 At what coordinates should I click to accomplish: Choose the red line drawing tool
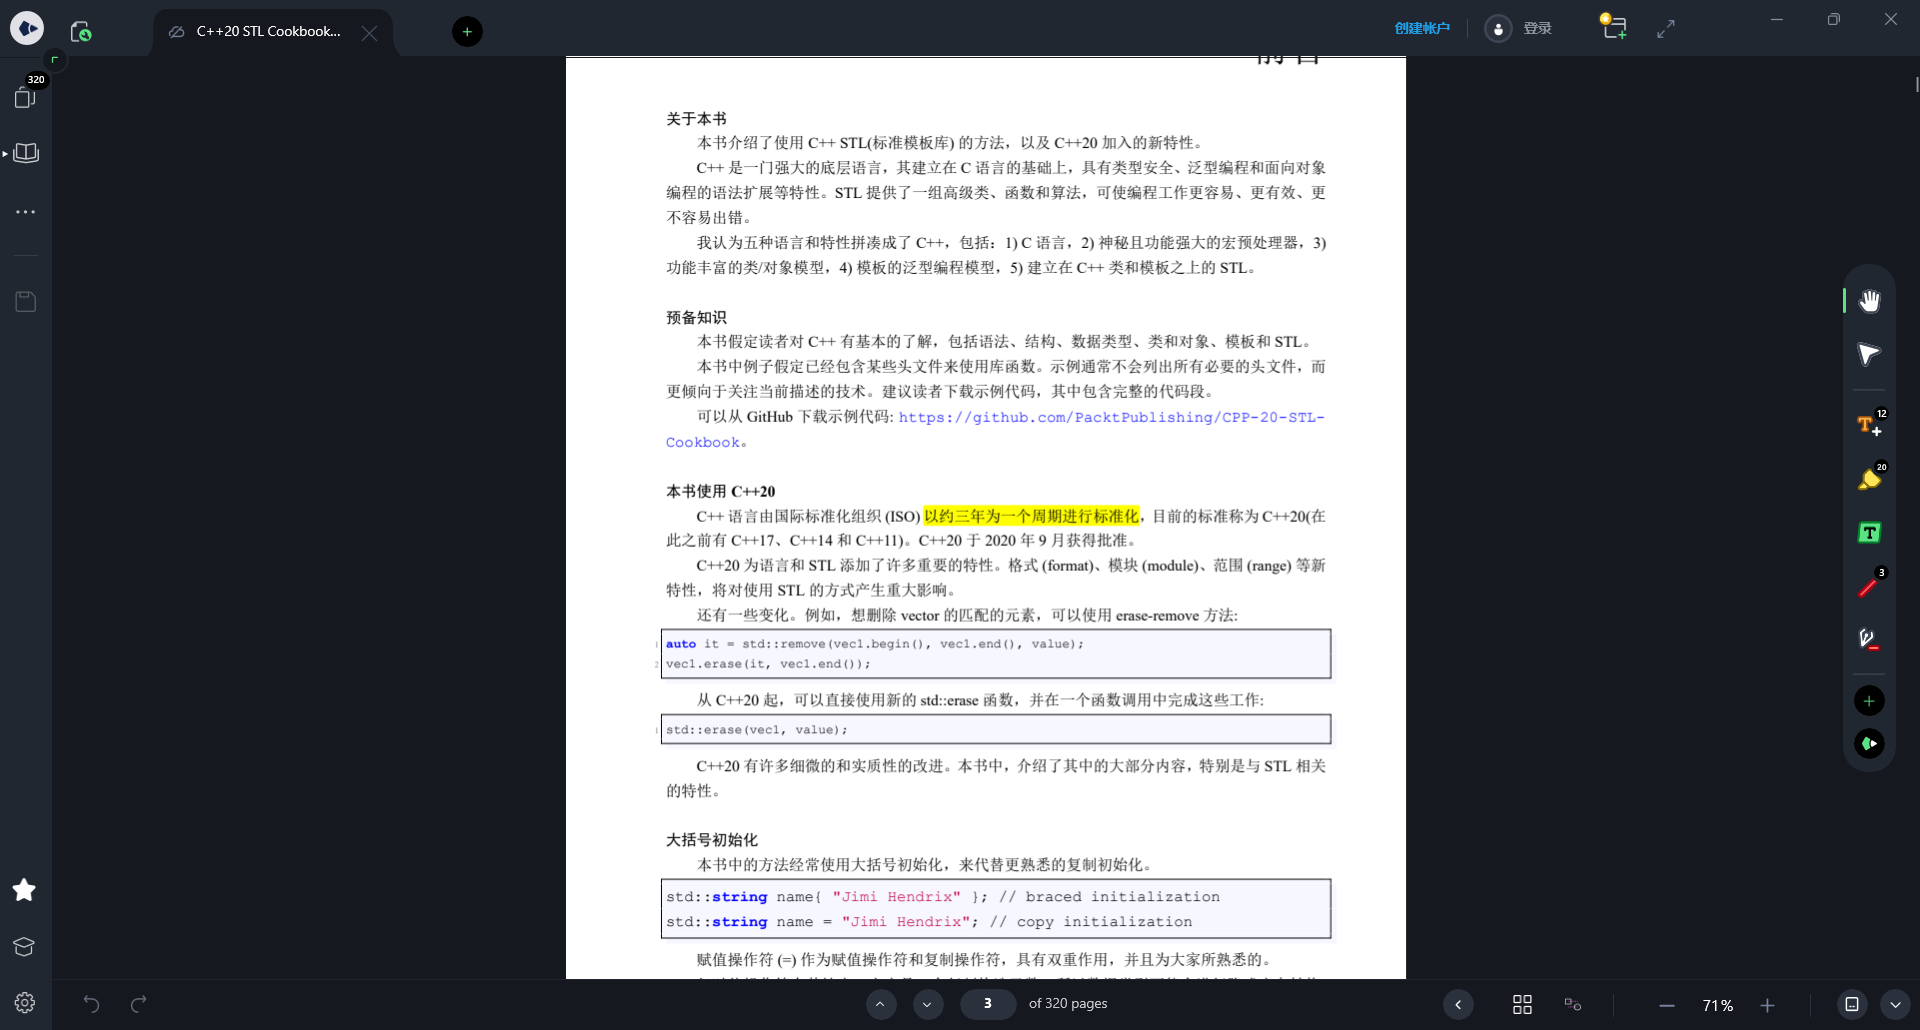pyautogui.click(x=1869, y=586)
